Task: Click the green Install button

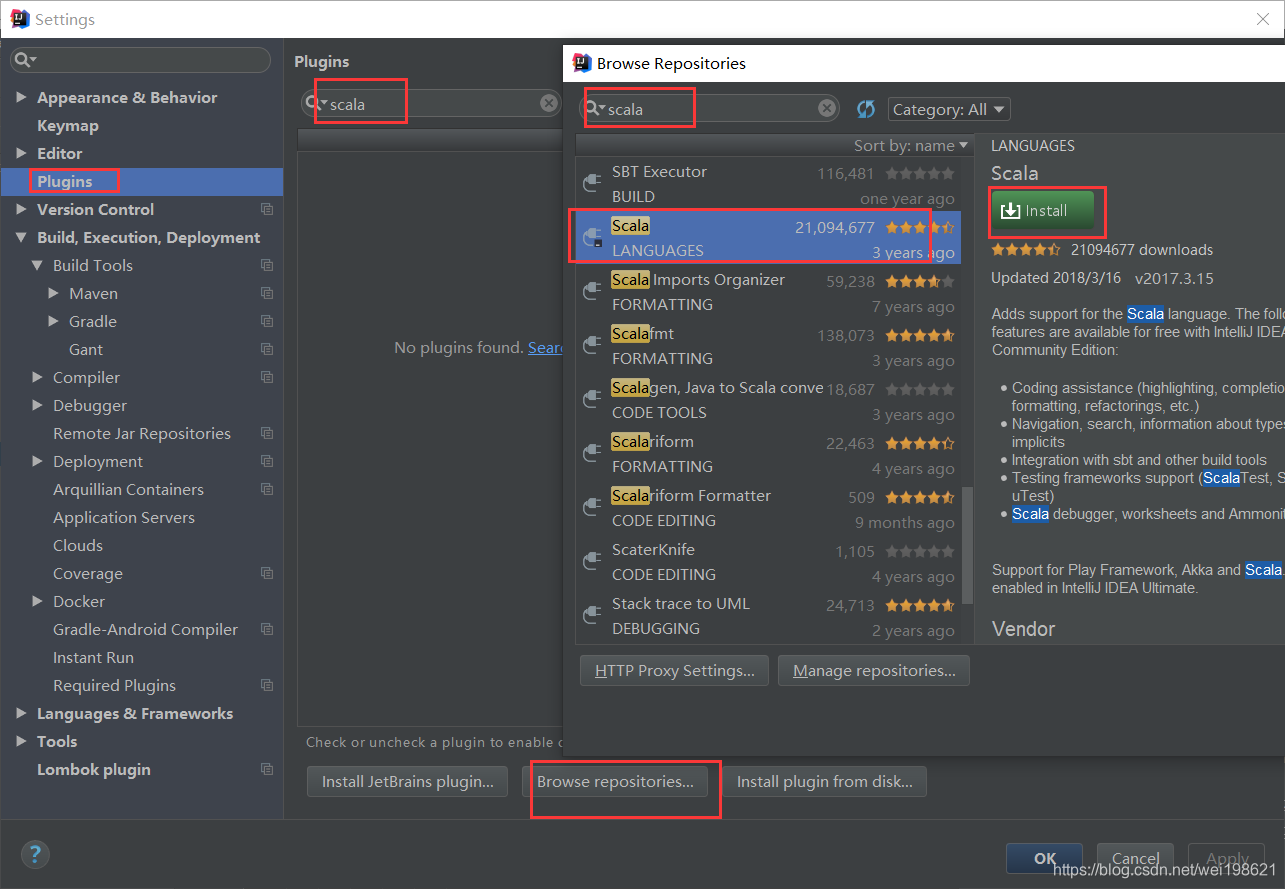Action: (1043, 211)
